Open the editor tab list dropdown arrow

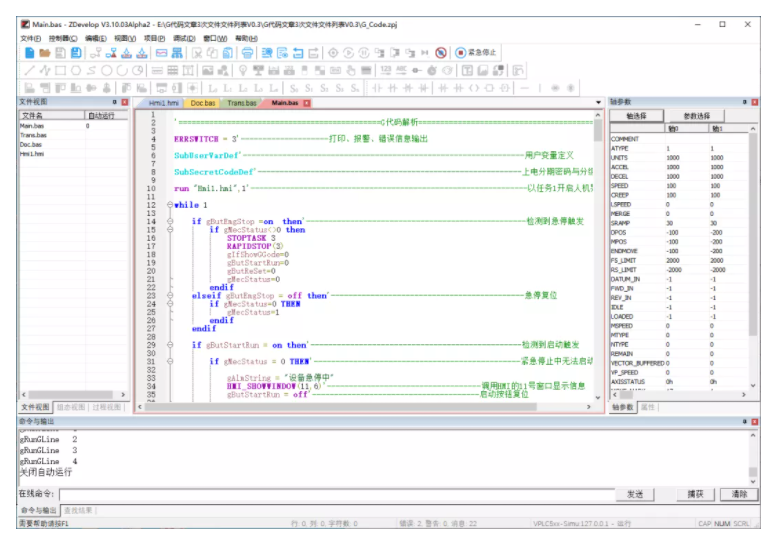tap(598, 103)
